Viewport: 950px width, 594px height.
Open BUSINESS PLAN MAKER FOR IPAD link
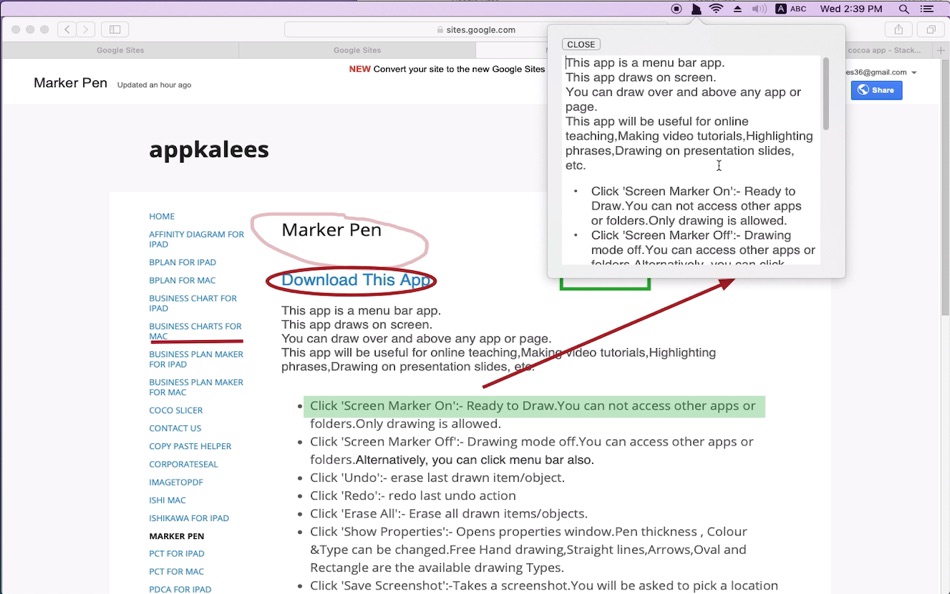coord(196,359)
